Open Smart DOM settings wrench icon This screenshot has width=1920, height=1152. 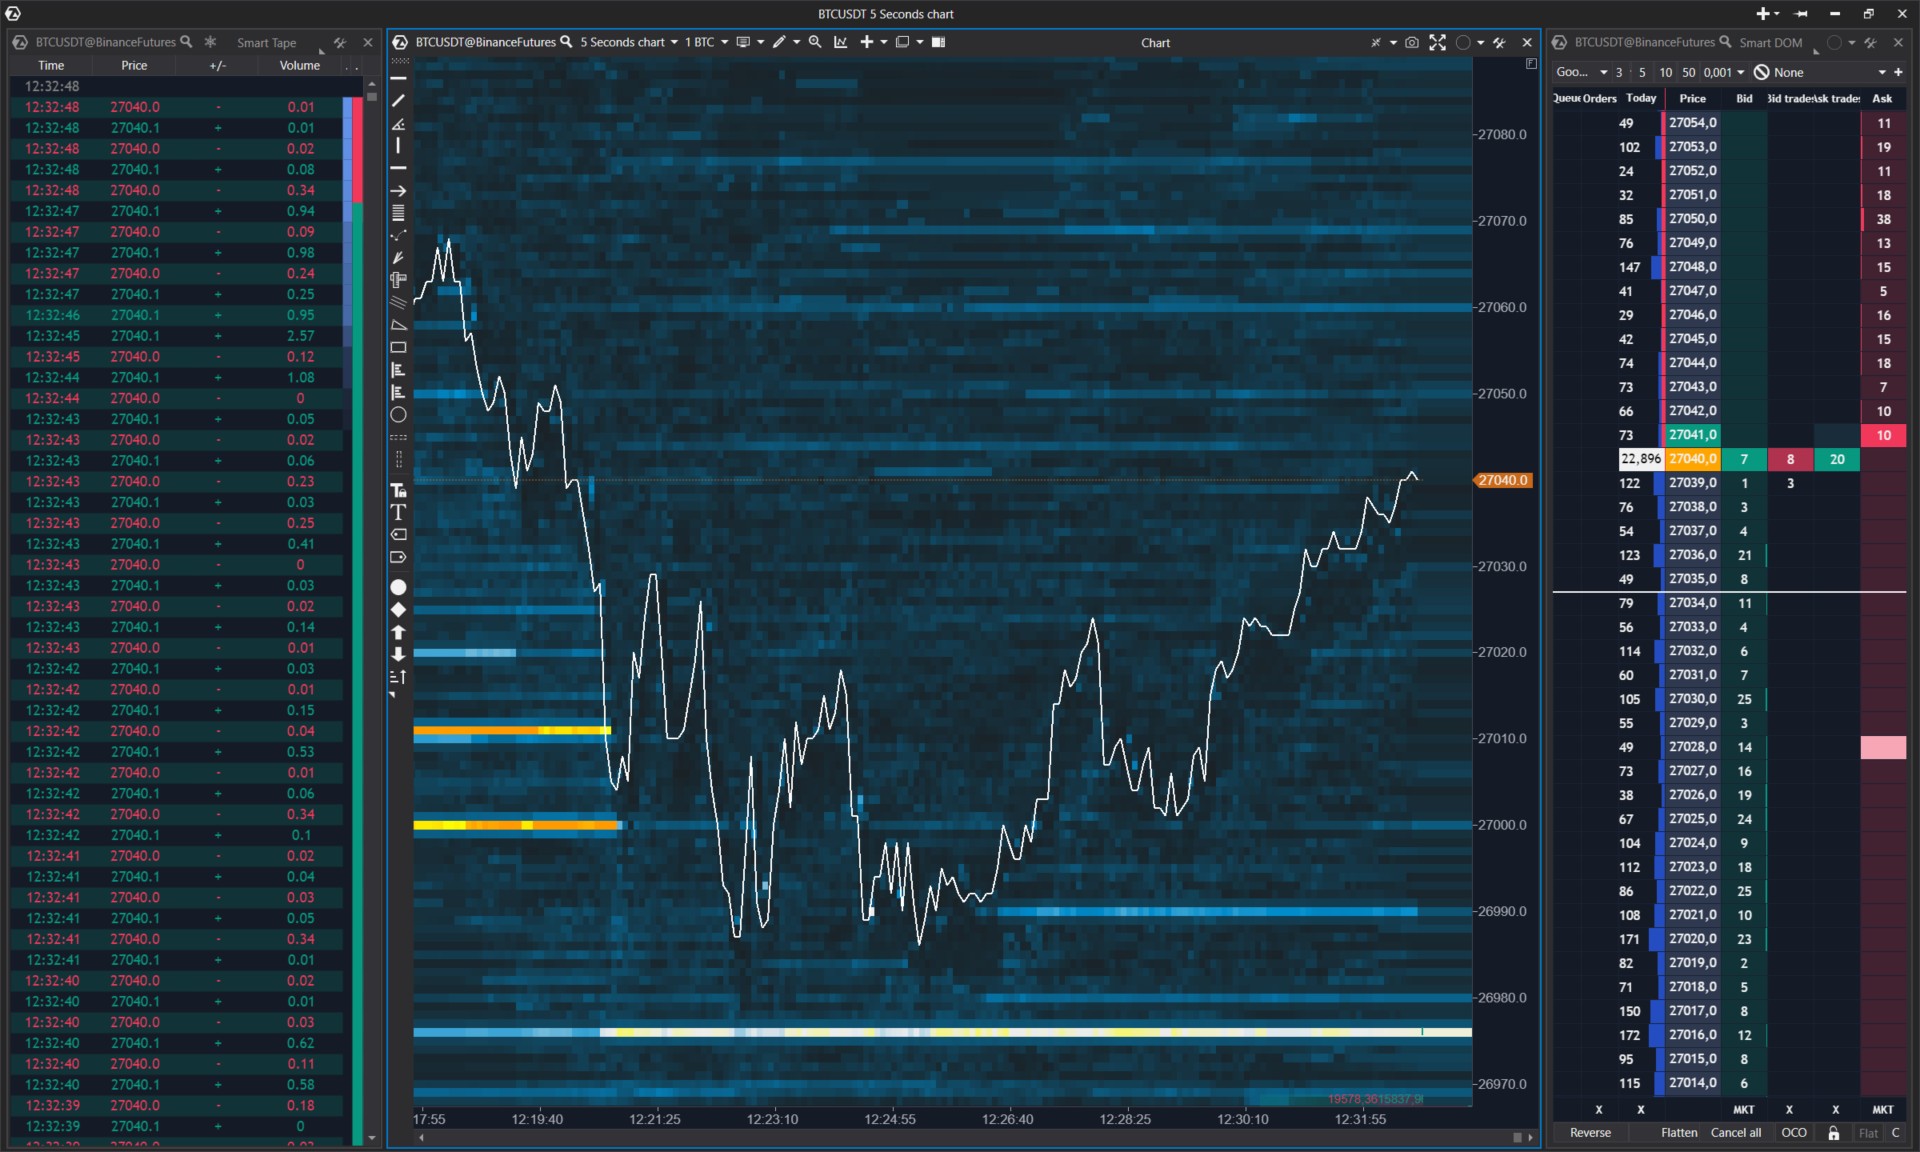point(1871,42)
